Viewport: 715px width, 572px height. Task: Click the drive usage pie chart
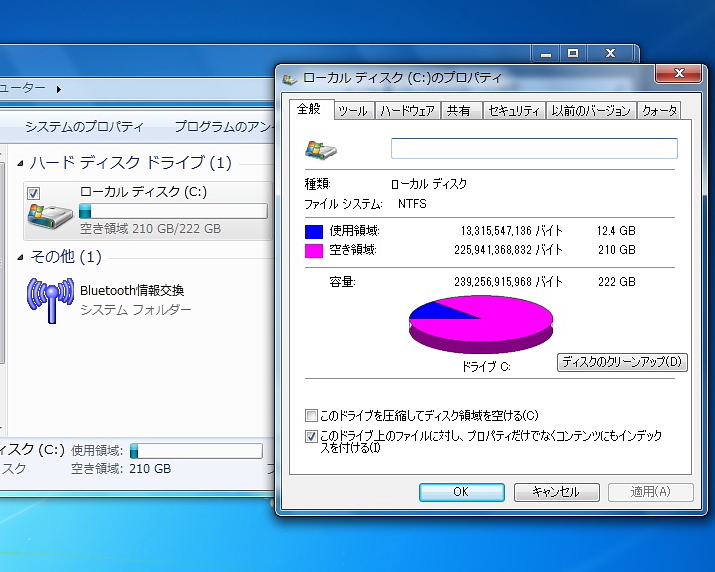click(481, 324)
